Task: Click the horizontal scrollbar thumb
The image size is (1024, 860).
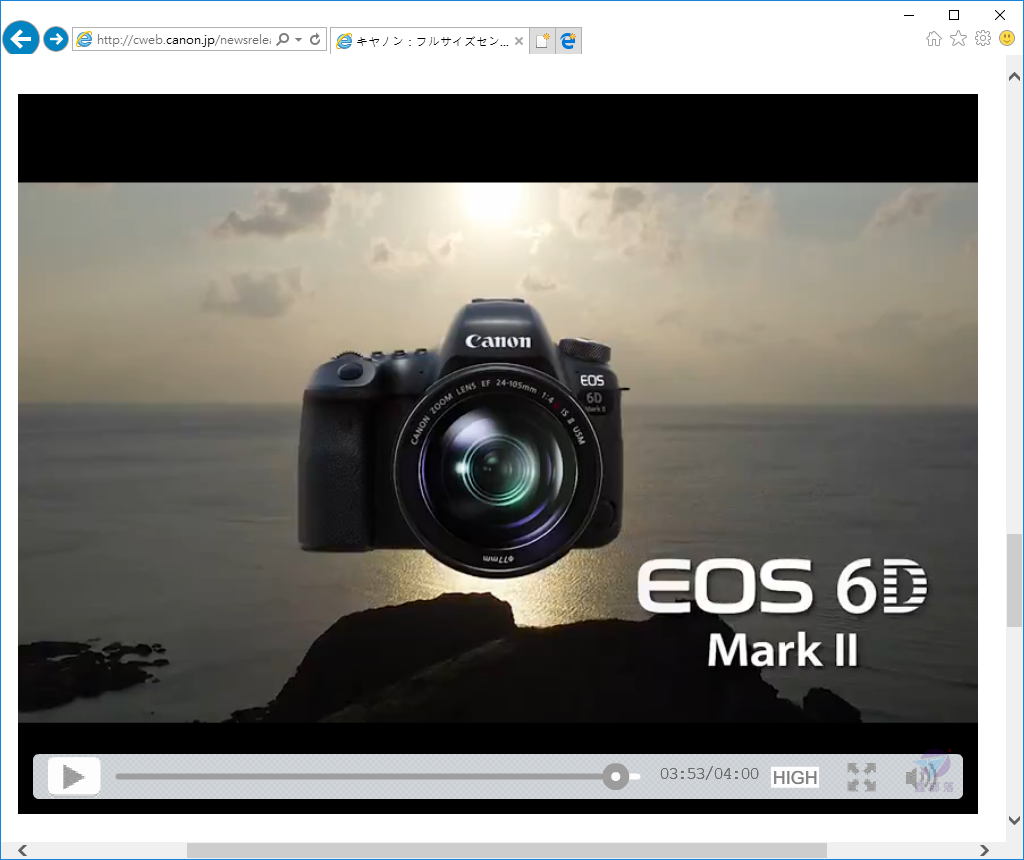Action: [x=507, y=850]
